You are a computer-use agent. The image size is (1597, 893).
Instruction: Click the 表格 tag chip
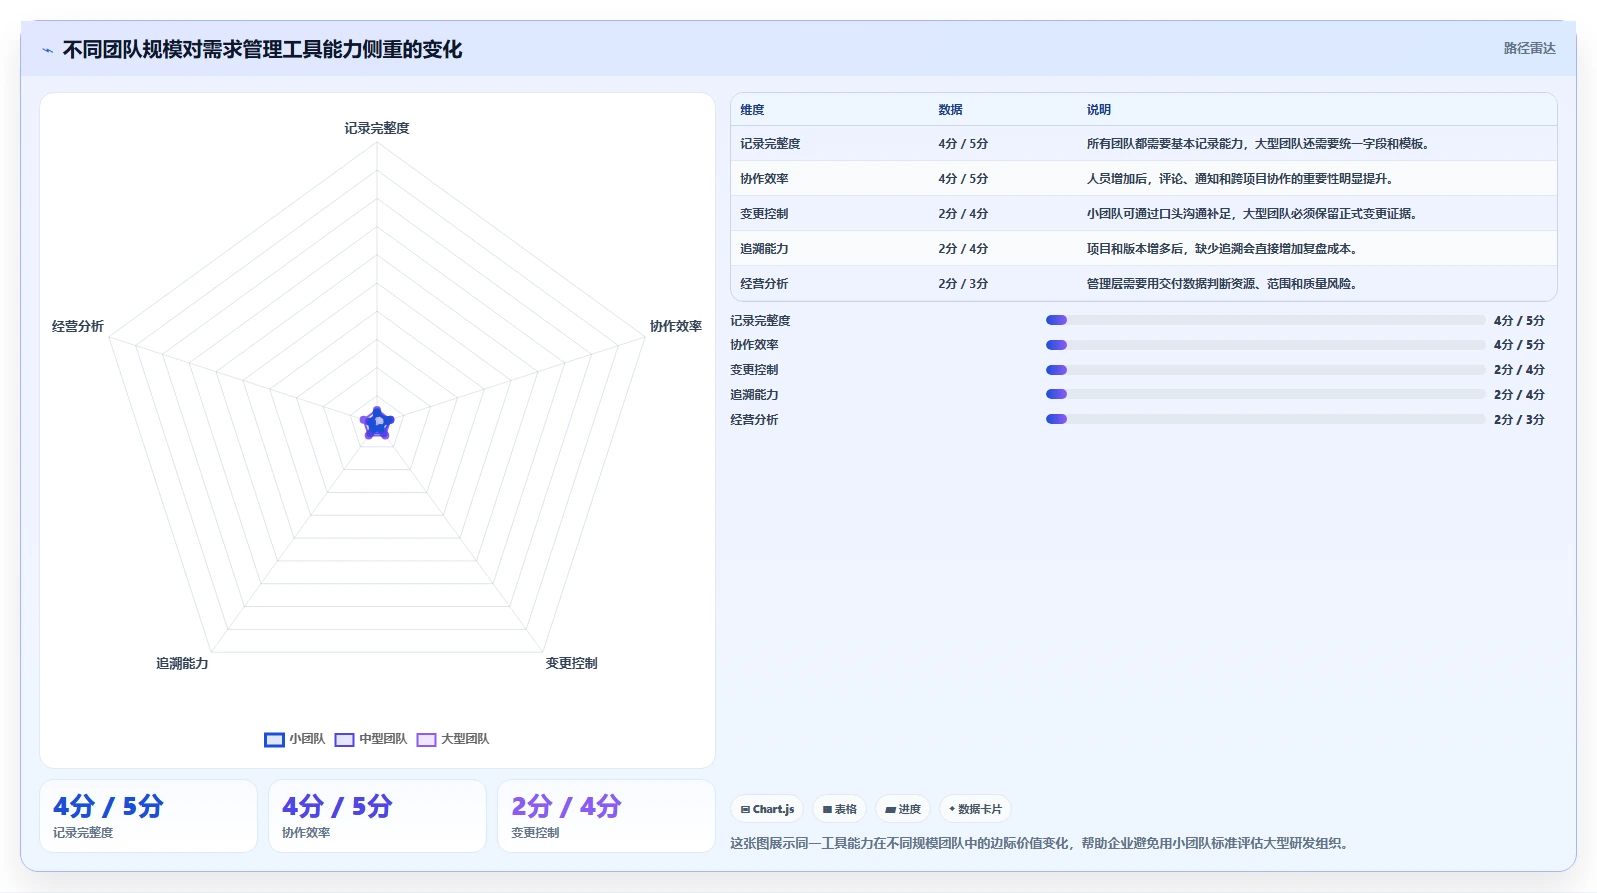pyautogui.click(x=840, y=809)
